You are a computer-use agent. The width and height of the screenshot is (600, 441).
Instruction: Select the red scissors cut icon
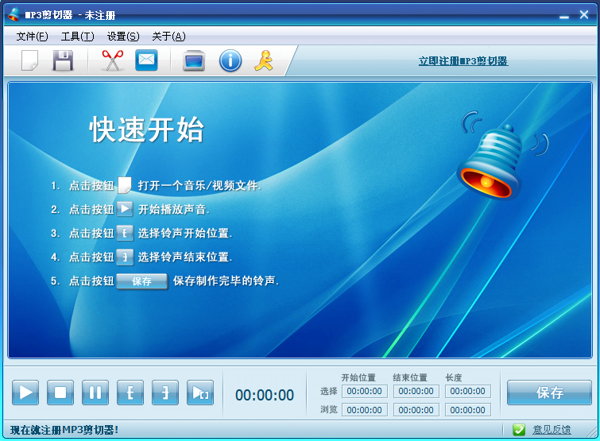(x=112, y=61)
